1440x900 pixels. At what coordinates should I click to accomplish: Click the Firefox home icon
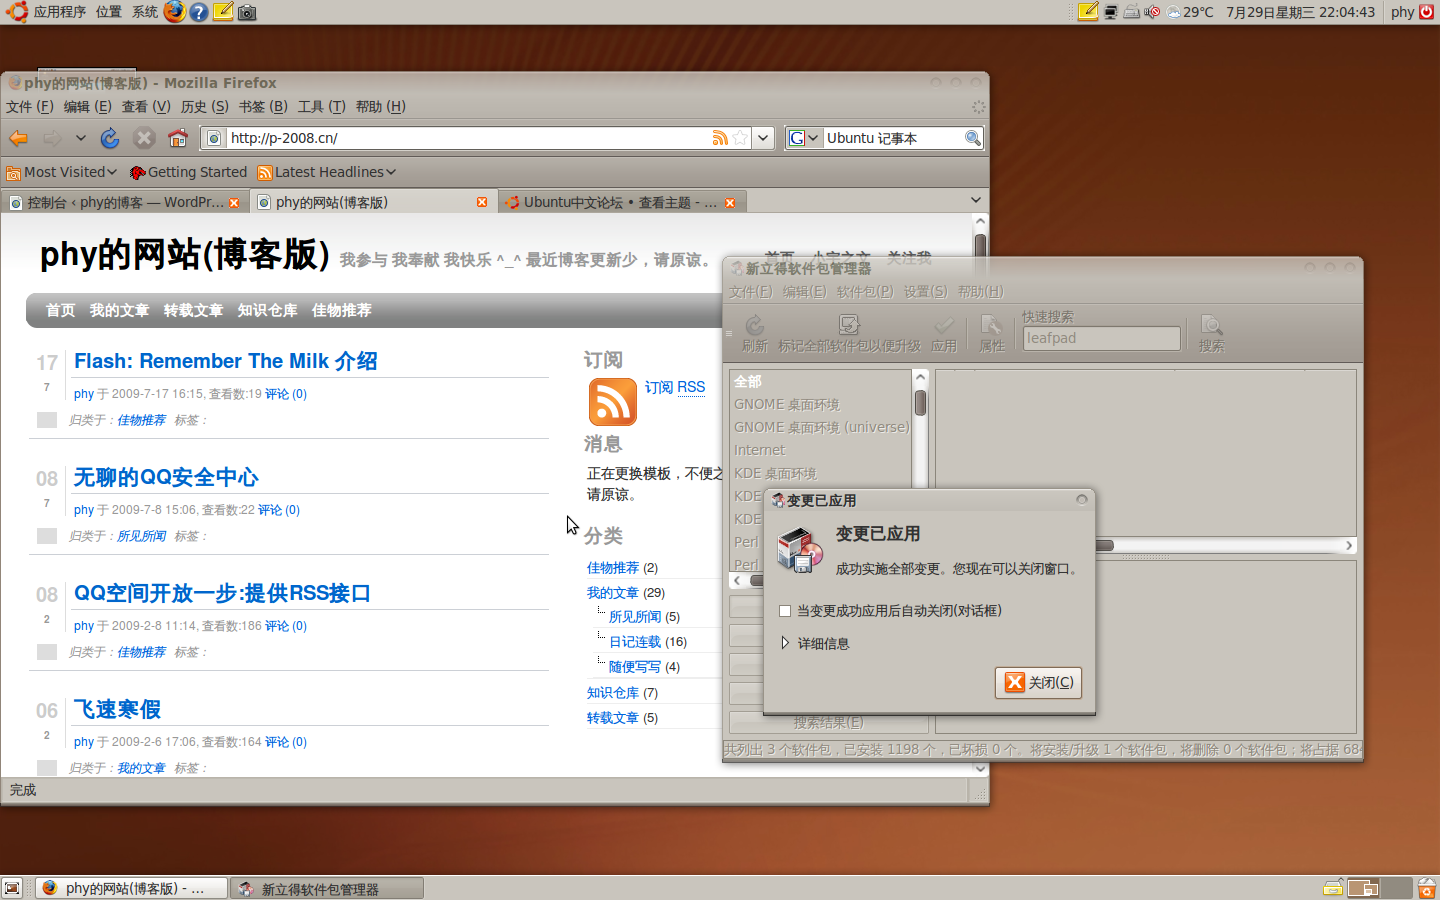[x=178, y=138]
